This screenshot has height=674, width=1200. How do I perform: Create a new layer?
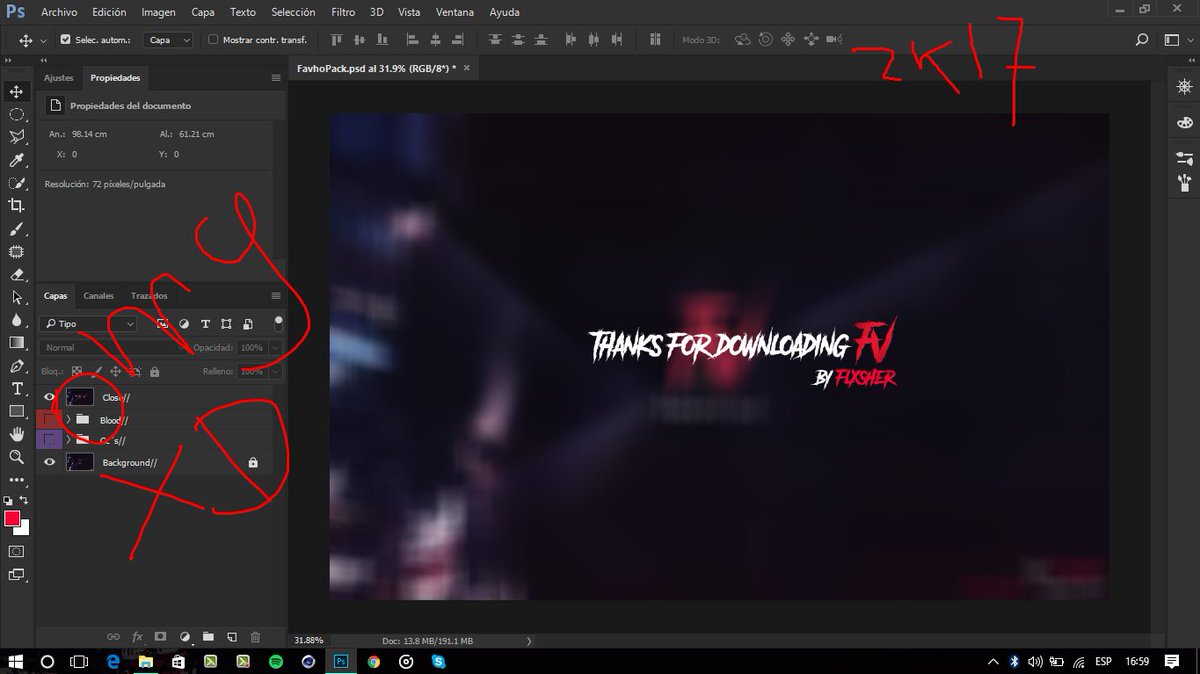coord(231,637)
